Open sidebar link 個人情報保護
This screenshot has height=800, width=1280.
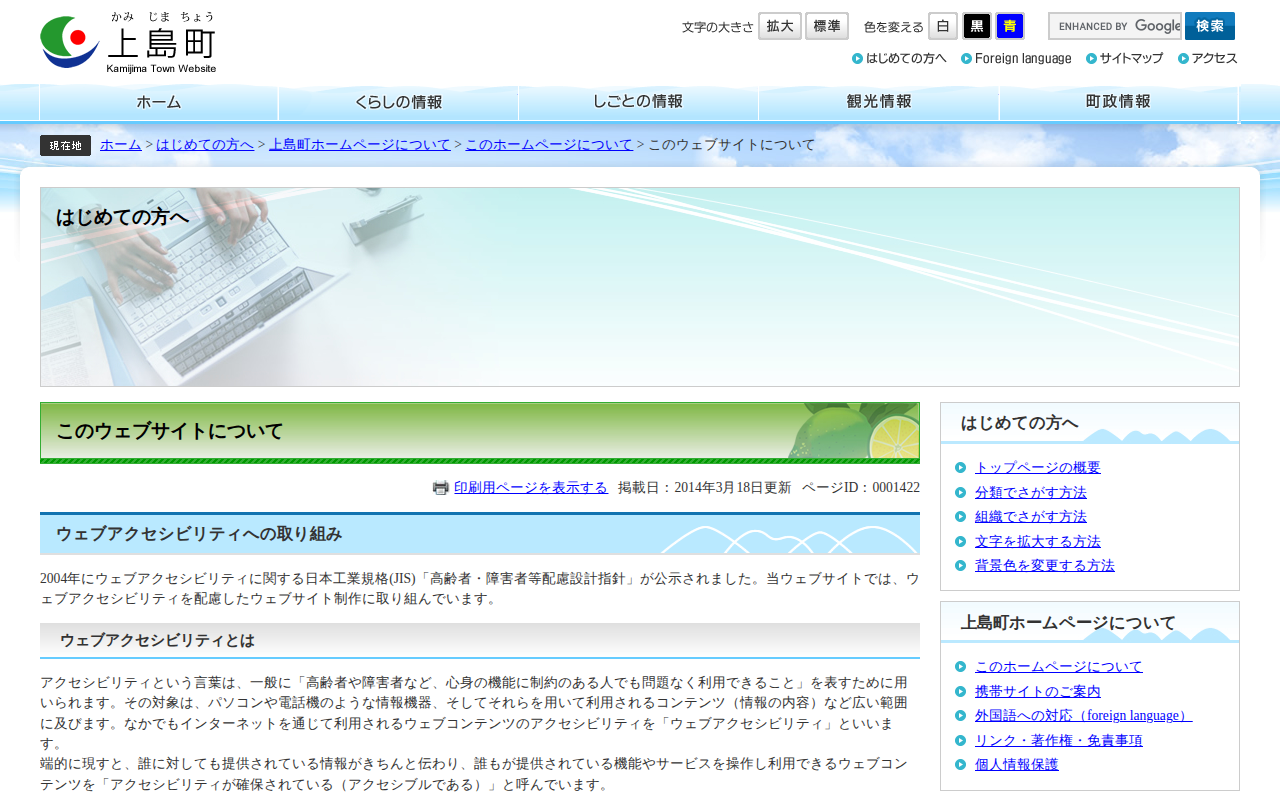click(x=1017, y=765)
